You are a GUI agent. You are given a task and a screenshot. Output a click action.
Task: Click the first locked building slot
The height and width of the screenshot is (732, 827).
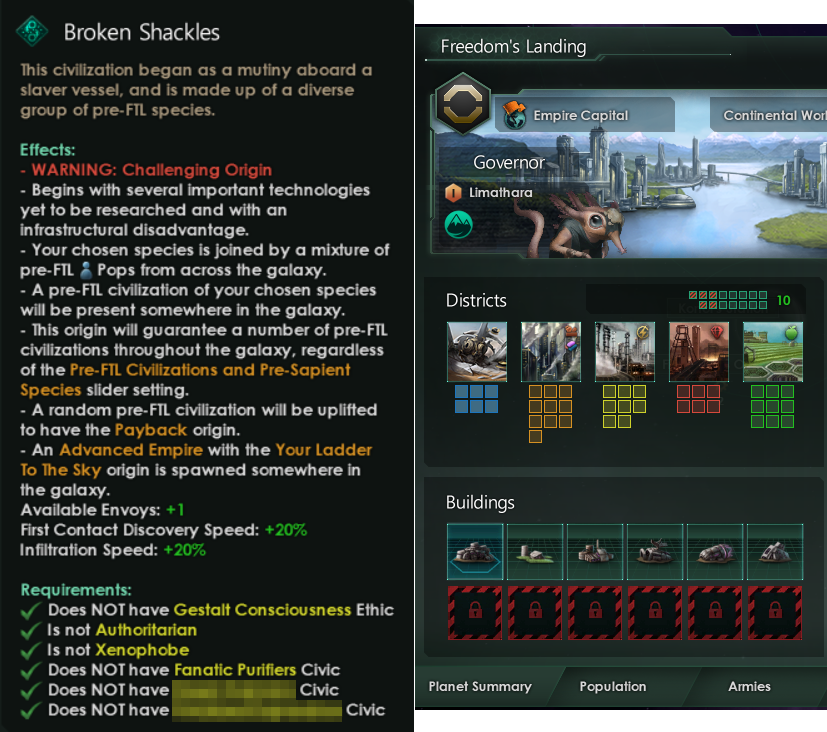click(475, 612)
